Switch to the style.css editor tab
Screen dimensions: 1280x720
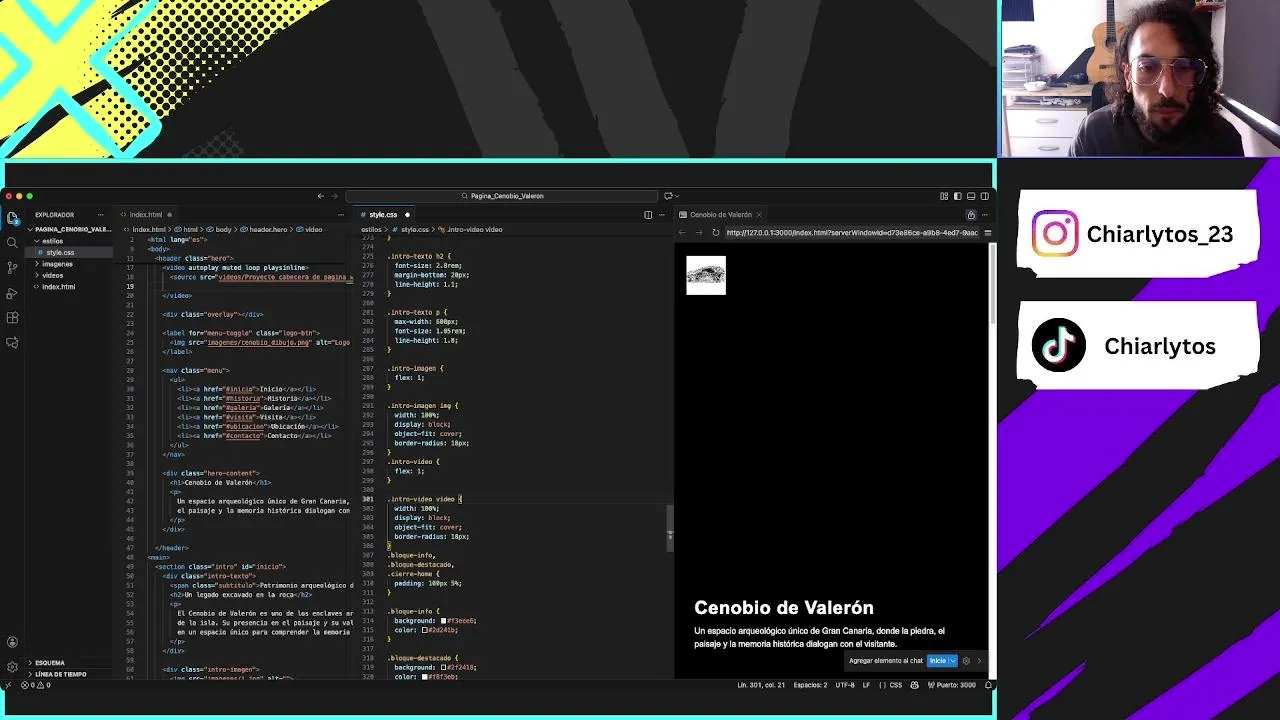383,214
